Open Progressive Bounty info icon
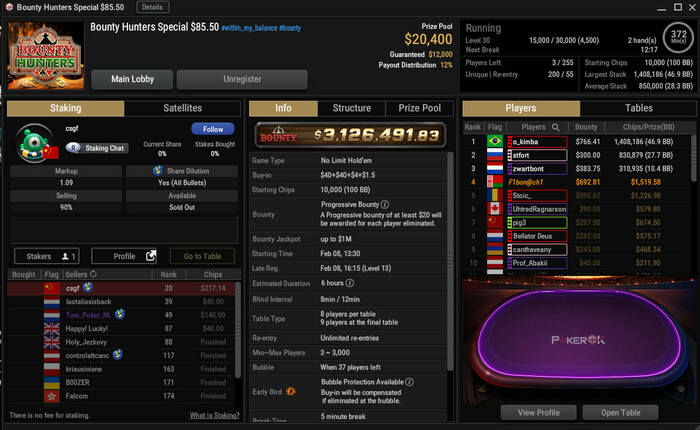This screenshot has height=430, width=700. (x=385, y=204)
